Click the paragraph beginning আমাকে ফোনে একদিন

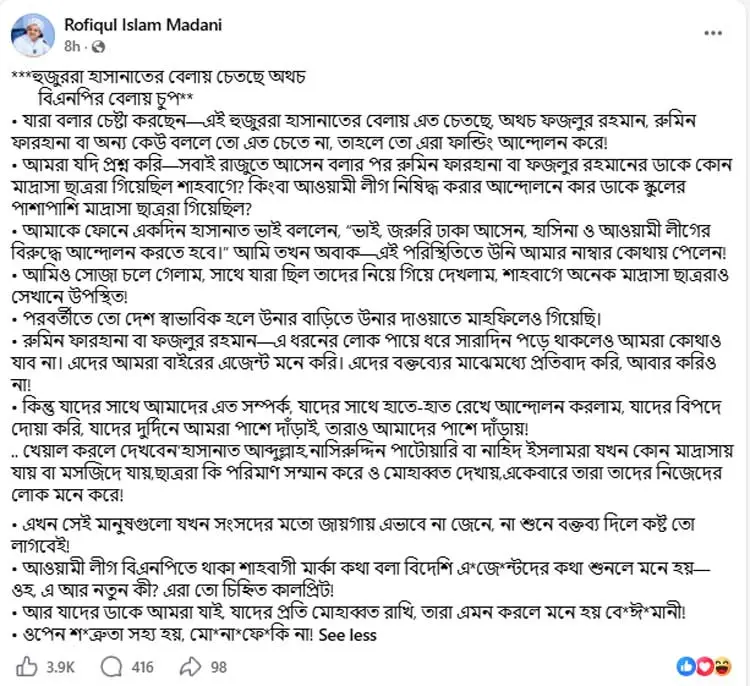coord(369,242)
